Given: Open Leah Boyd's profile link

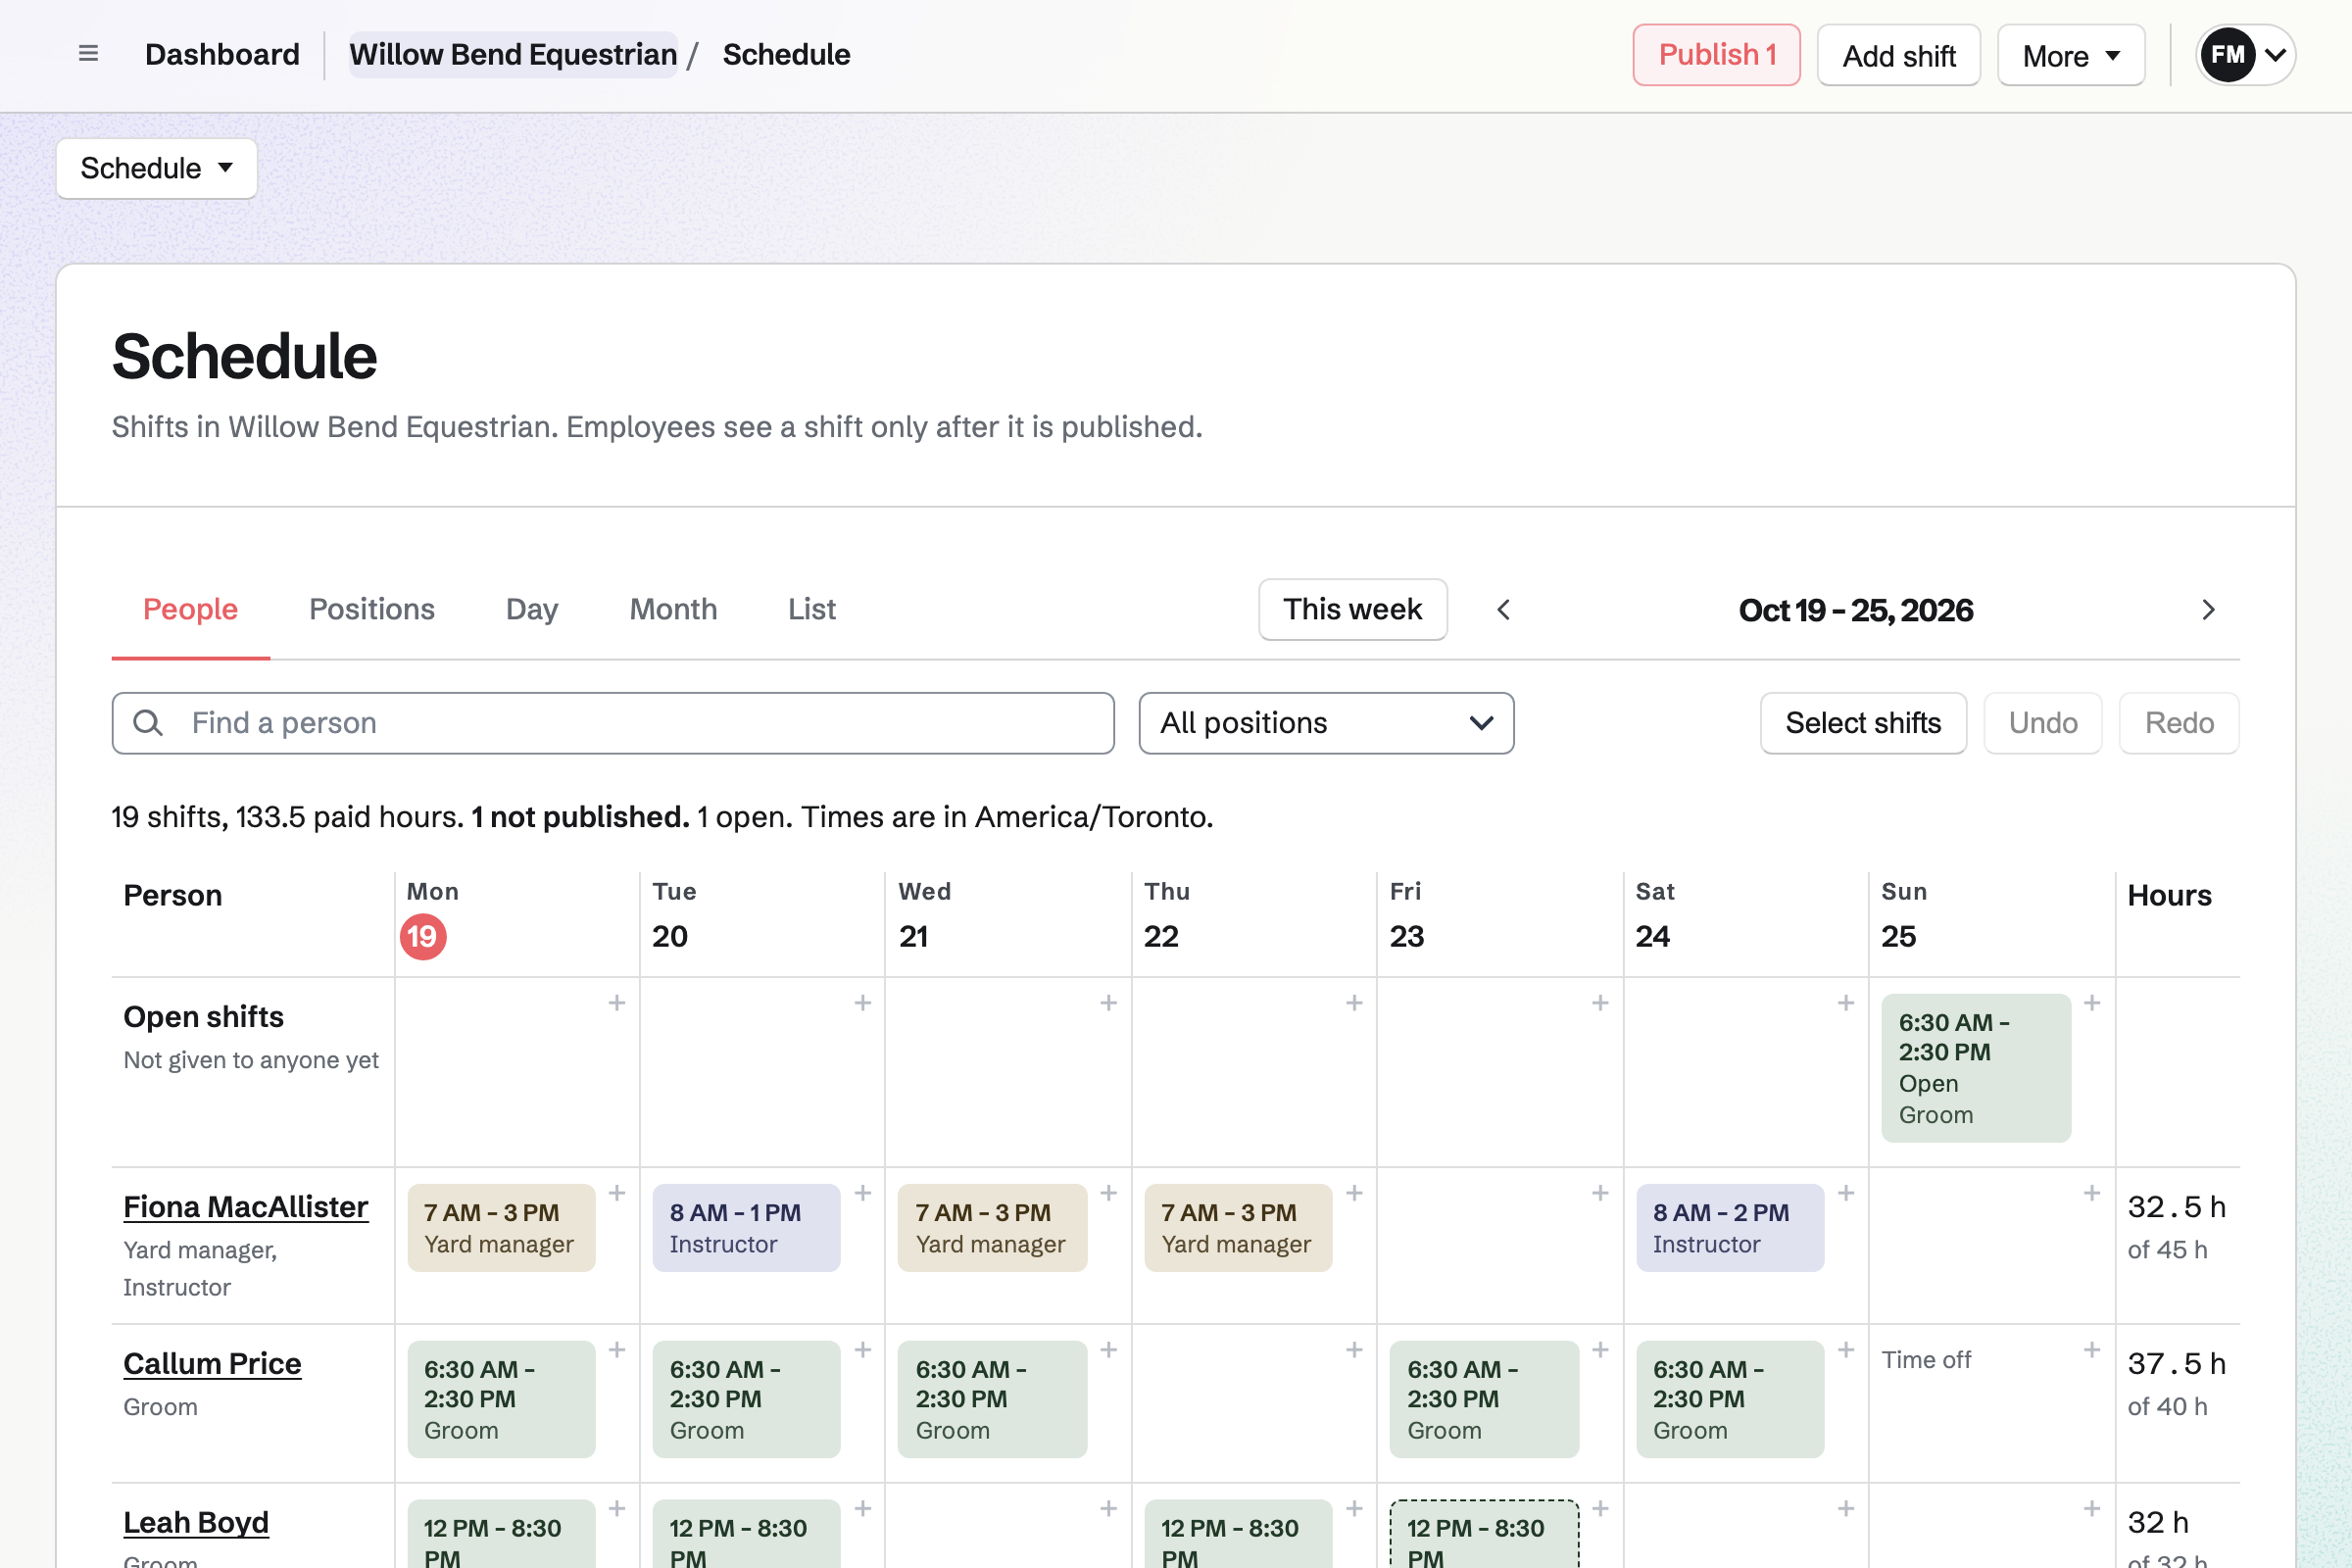Looking at the screenshot, I should (196, 1522).
